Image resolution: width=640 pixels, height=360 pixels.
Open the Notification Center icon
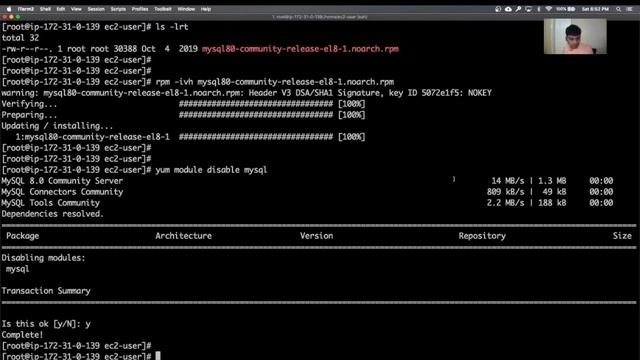tap(629, 9)
